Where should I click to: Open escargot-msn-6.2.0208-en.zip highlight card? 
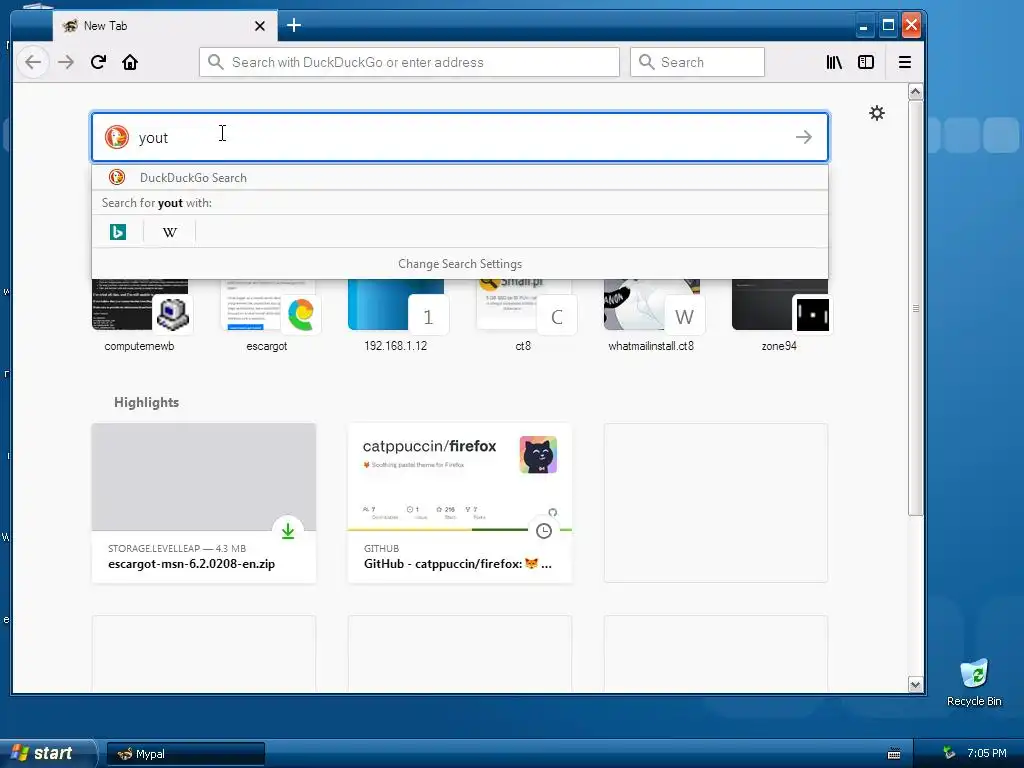(x=204, y=503)
